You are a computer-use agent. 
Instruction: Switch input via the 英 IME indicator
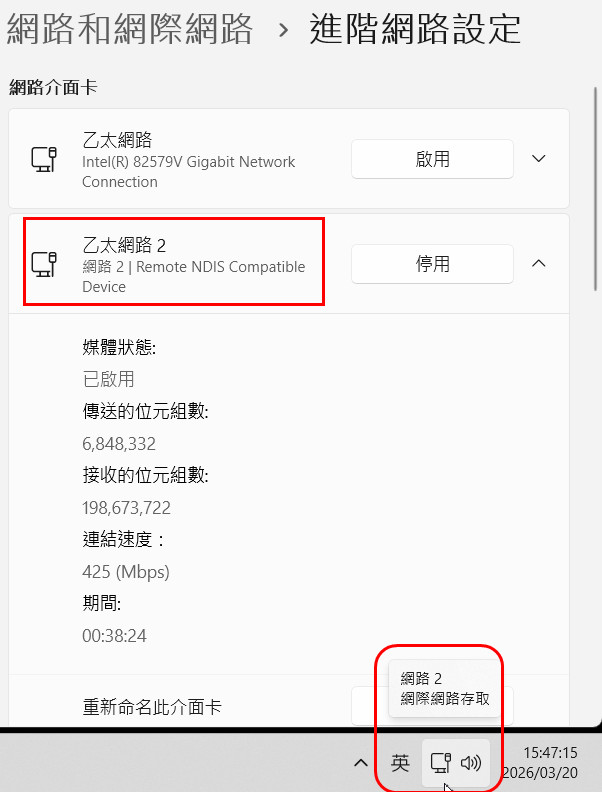(400, 763)
